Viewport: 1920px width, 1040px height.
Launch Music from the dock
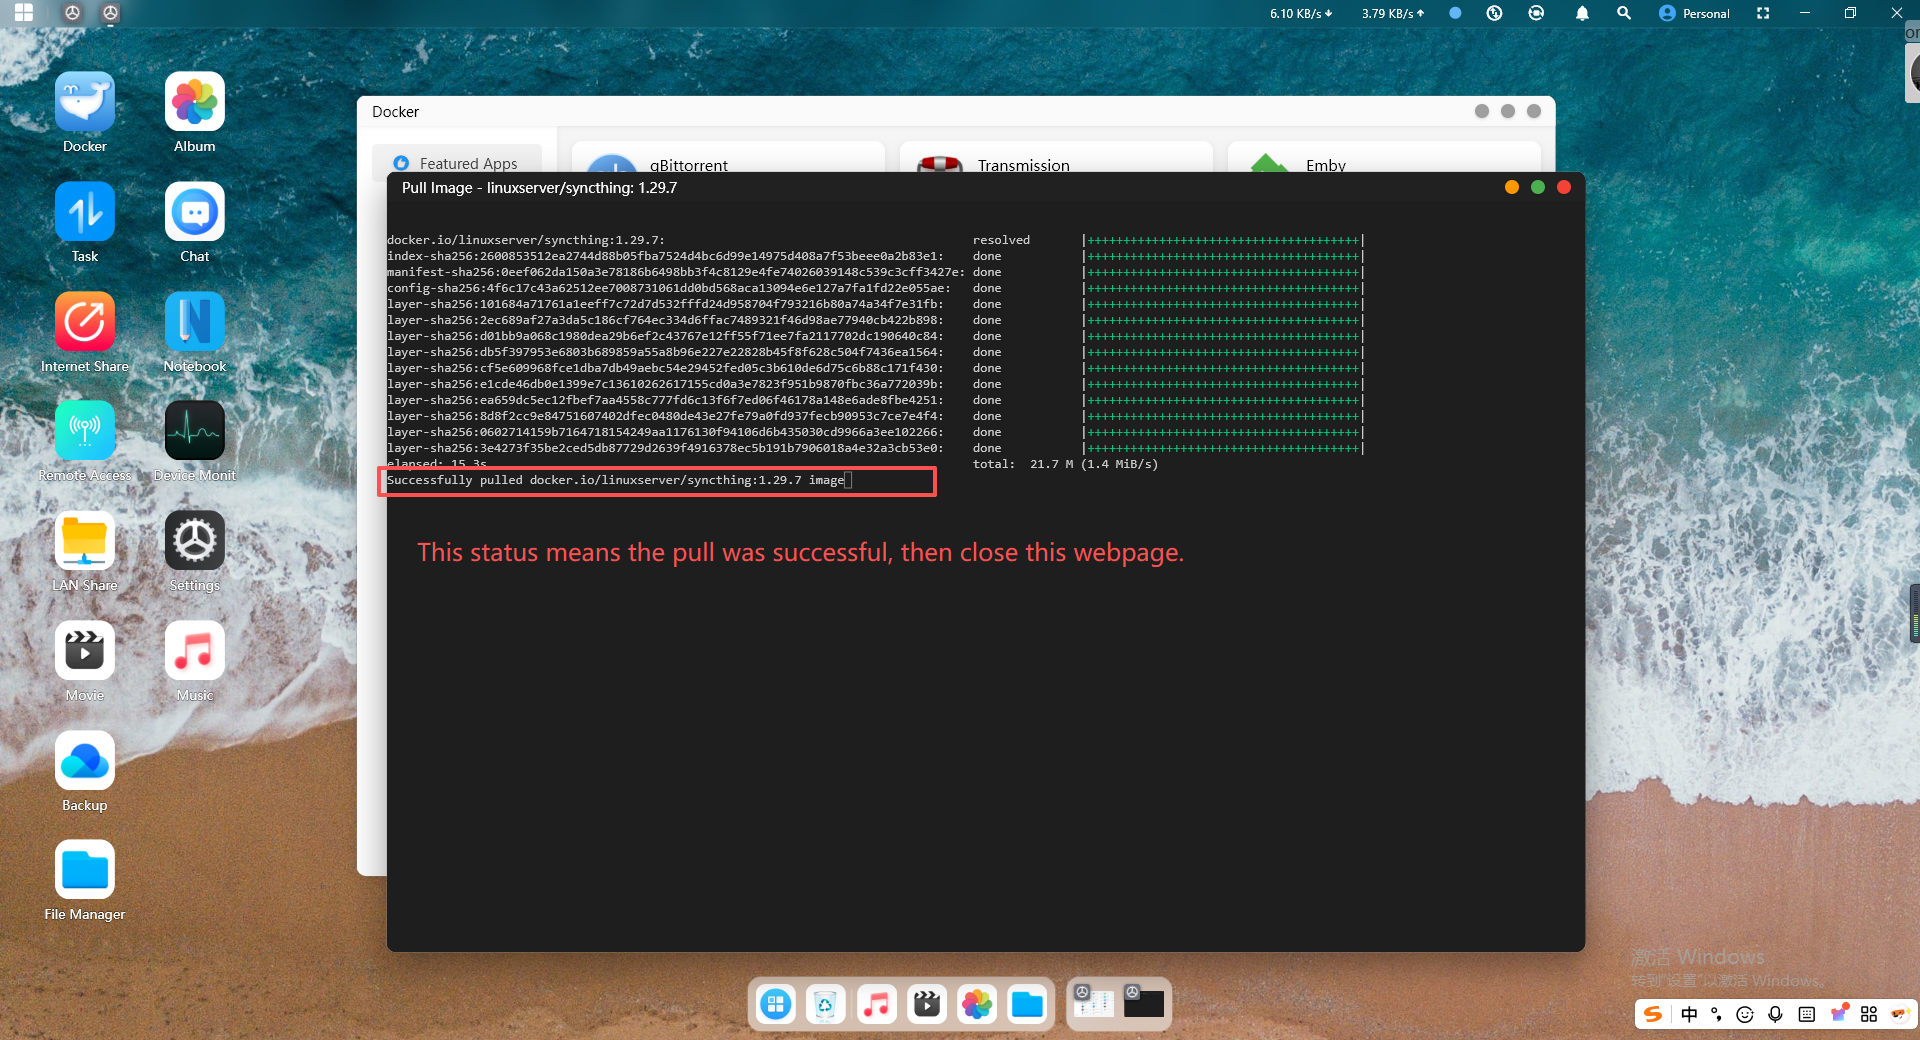pyautogui.click(x=877, y=1004)
